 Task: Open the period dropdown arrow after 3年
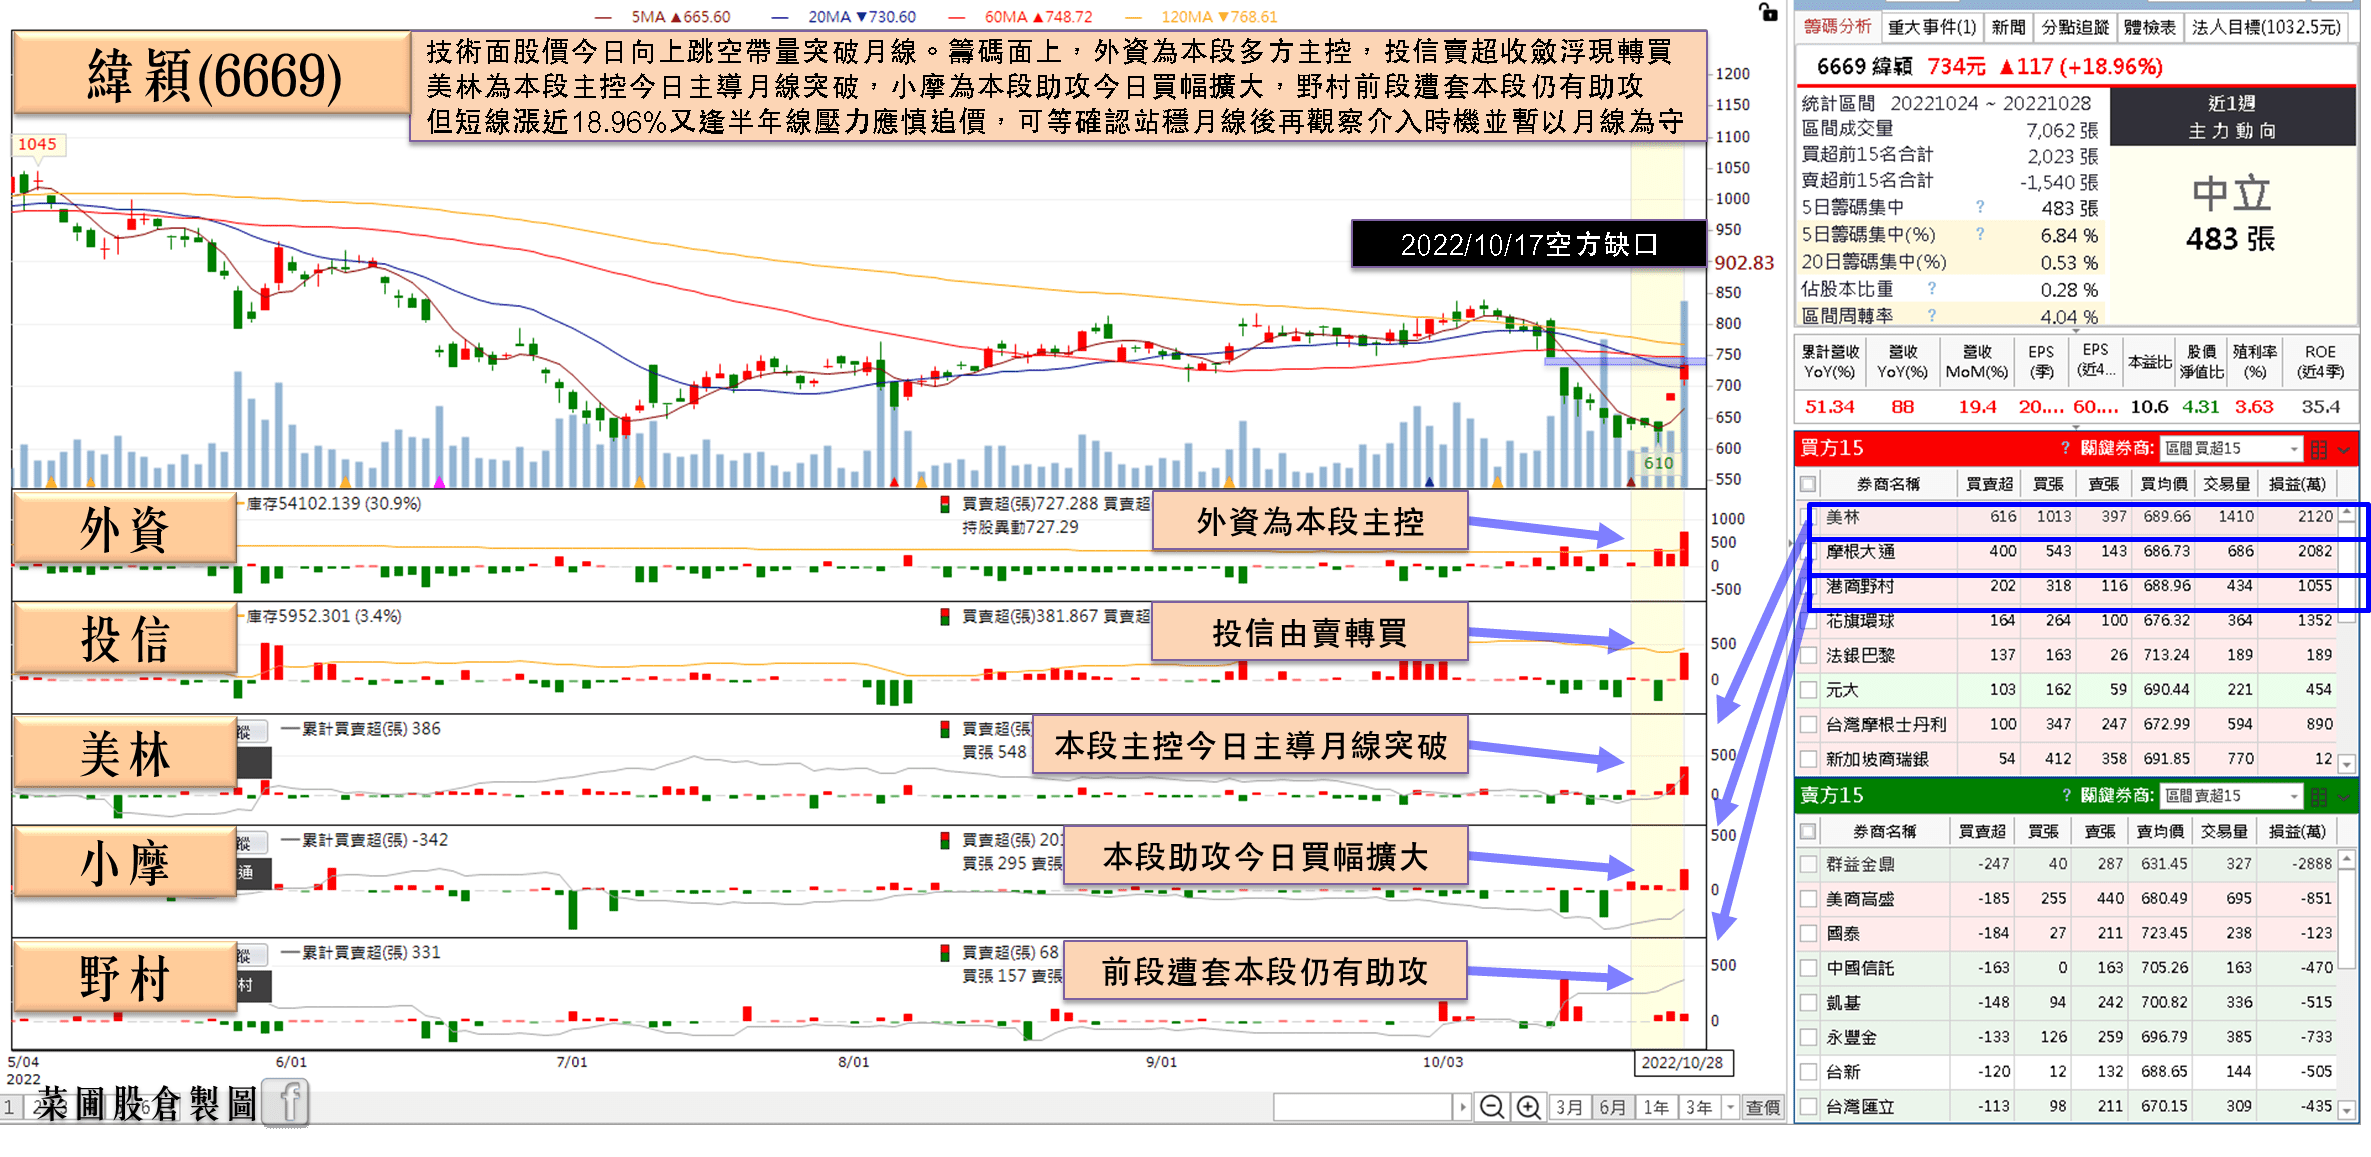pos(1730,1107)
